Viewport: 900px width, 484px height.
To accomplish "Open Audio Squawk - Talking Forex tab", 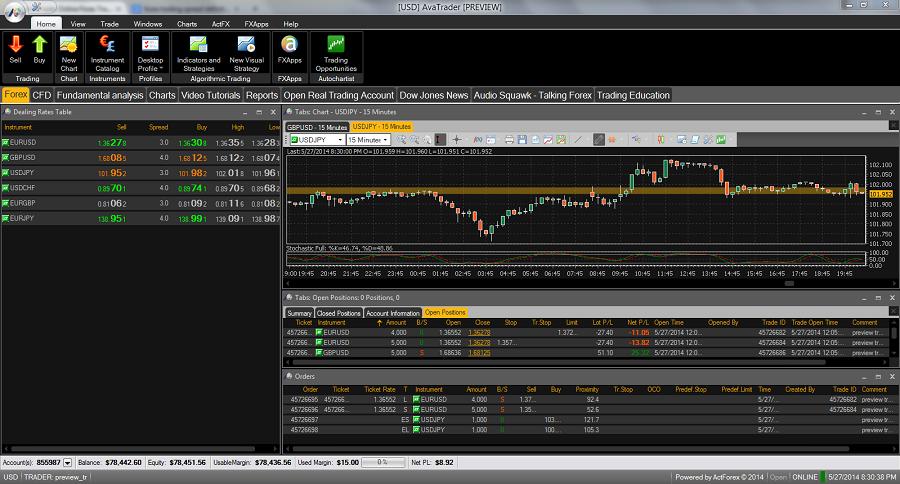I will 533,95.
